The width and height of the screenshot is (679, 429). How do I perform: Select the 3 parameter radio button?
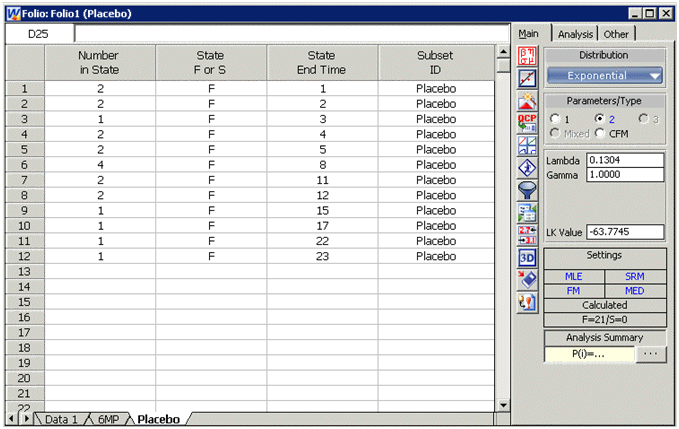(x=643, y=119)
